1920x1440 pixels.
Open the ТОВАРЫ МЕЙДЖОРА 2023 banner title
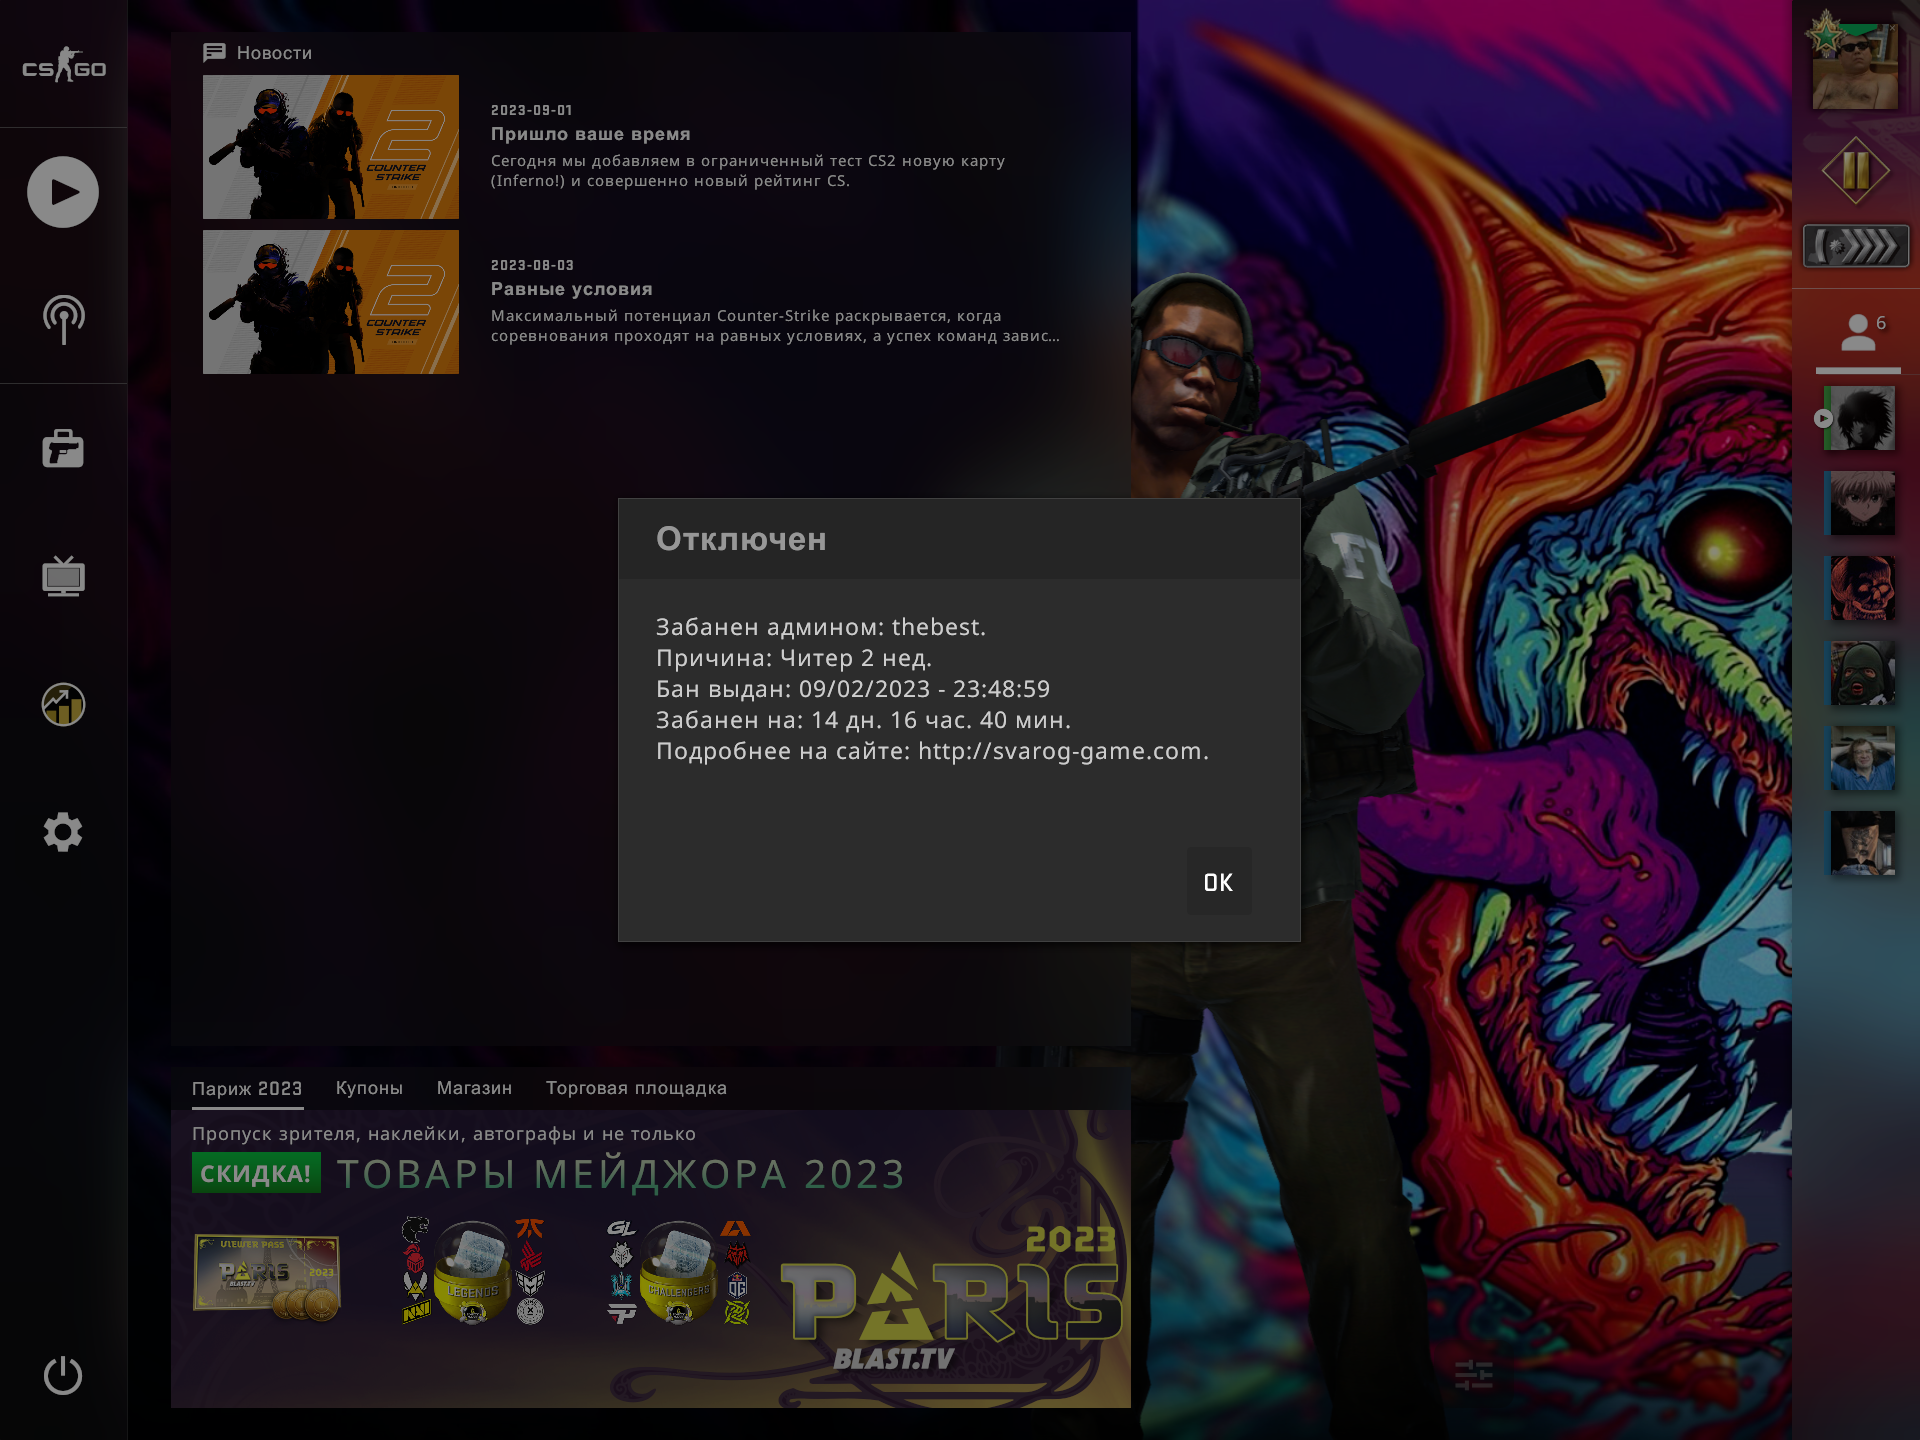(621, 1174)
